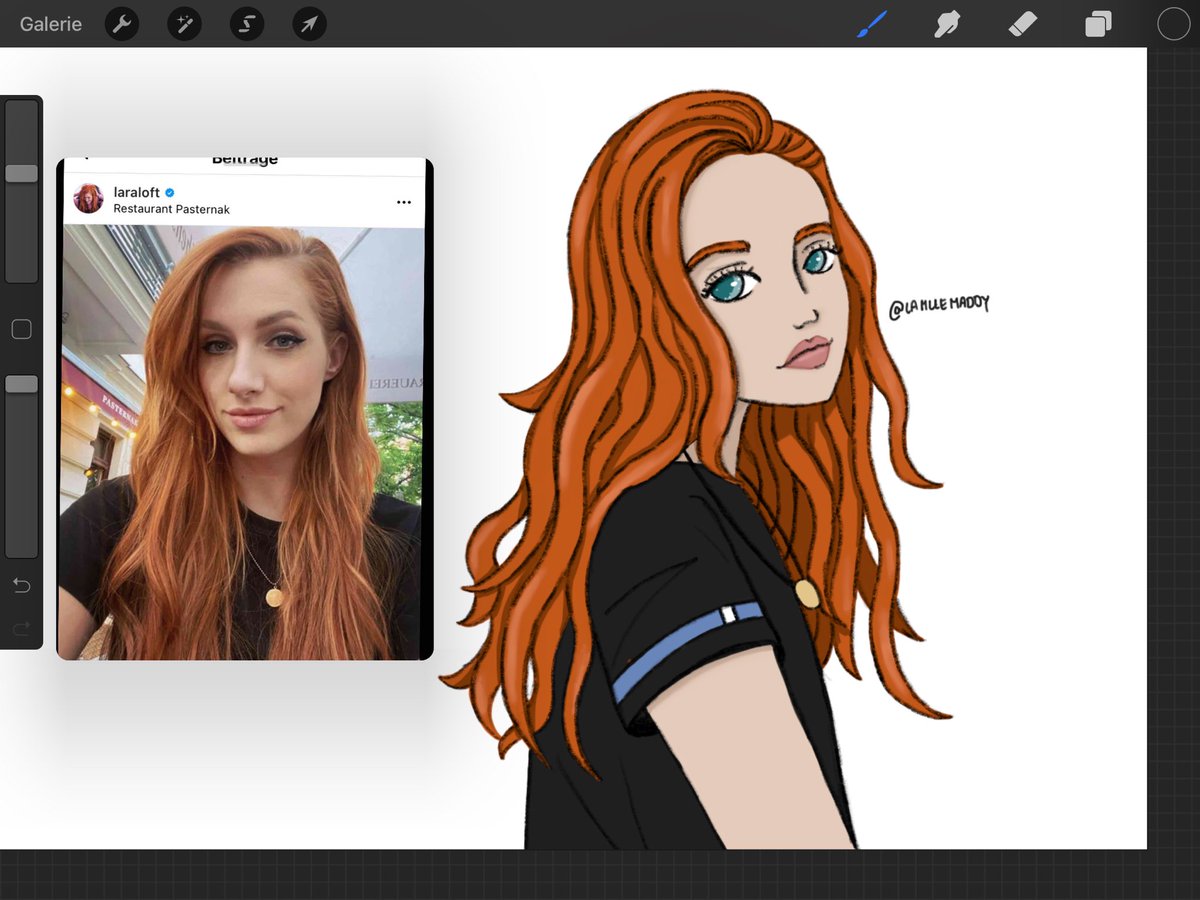Switch to the Eraser tool

pos(1023,23)
